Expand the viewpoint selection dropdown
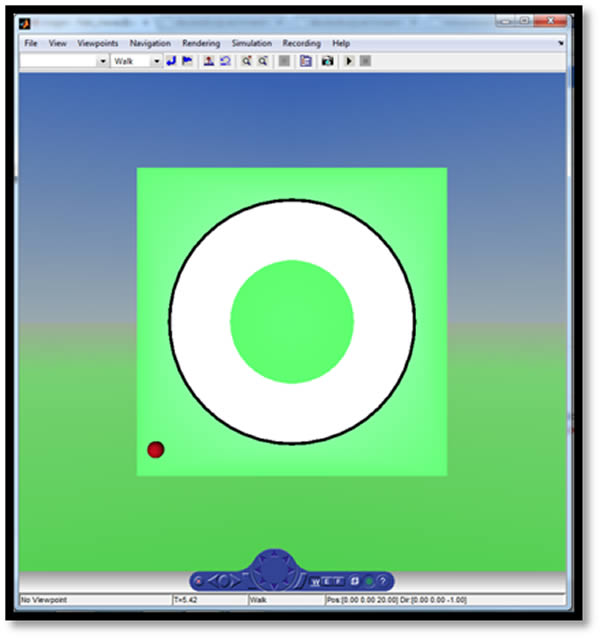Screen dimensions: 600x638 pyautogui.click(x=102, y=61)
